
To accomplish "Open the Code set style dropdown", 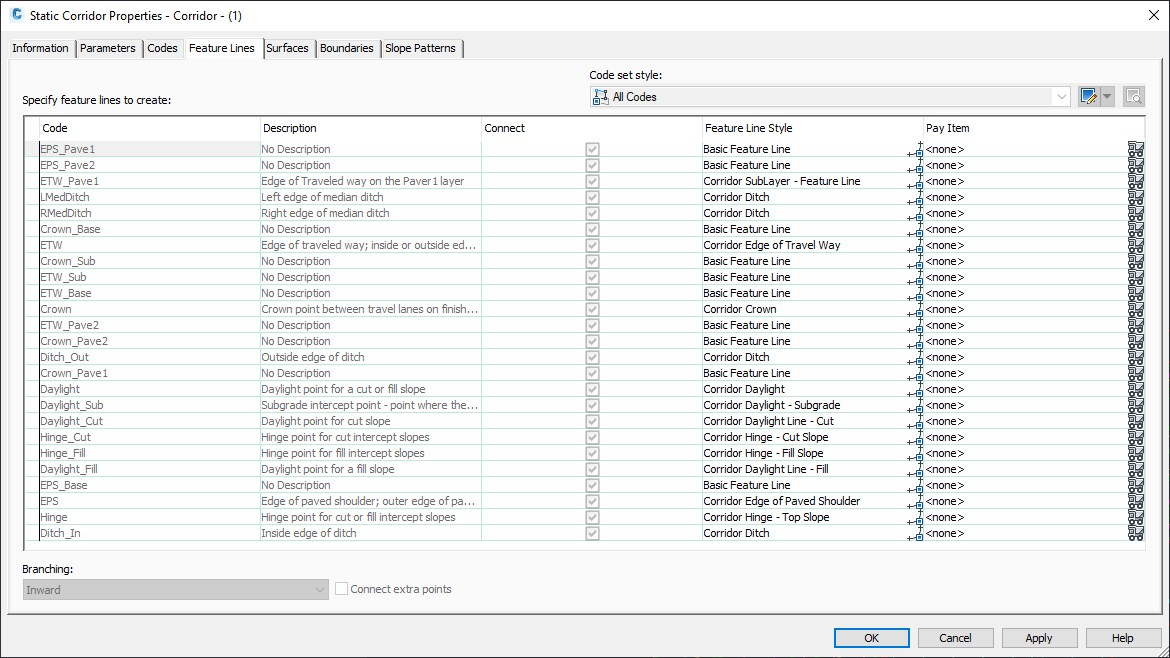I will click(x=1060, y=96).
